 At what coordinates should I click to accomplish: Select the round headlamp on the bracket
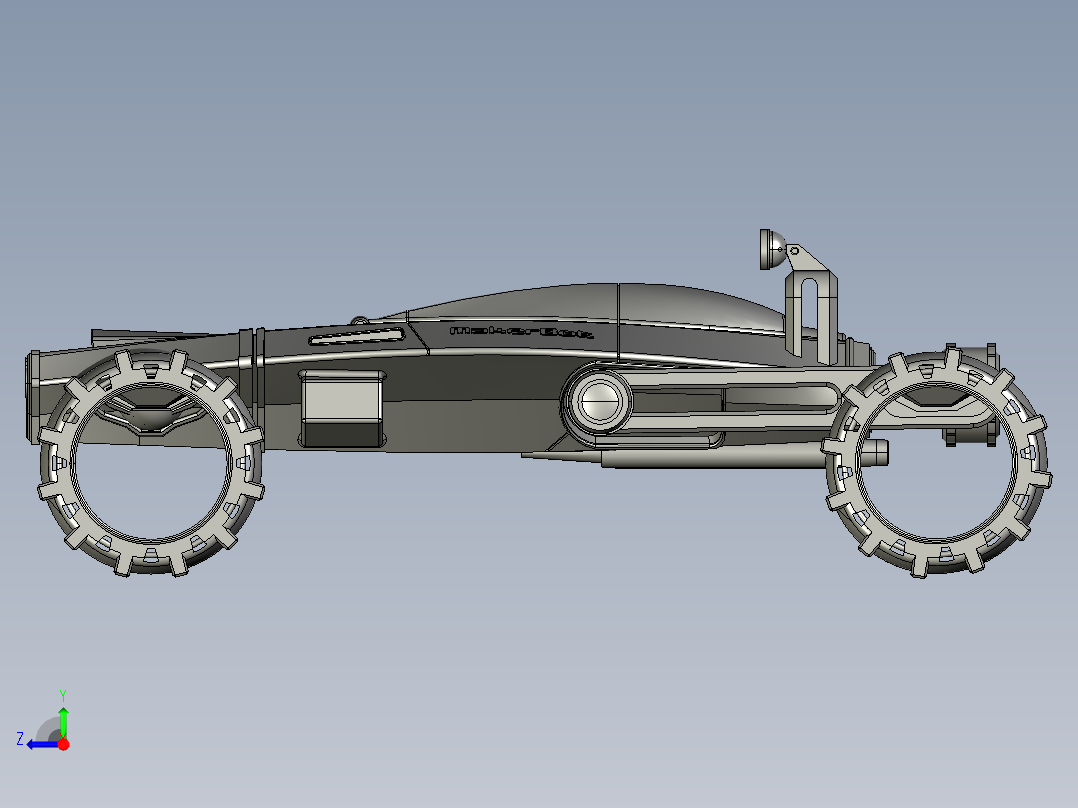[773, 249]
